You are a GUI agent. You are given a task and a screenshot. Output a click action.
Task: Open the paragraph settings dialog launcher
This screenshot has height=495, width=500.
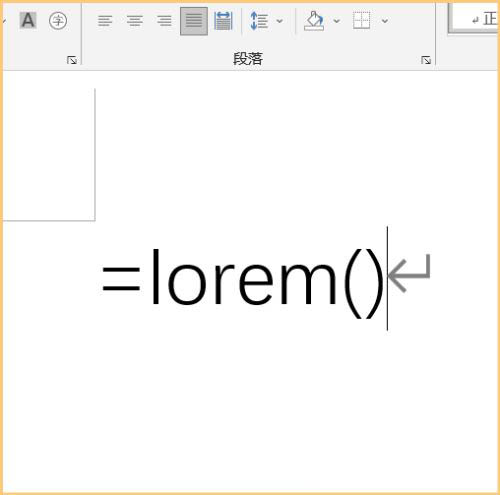[x=426, y=60]
